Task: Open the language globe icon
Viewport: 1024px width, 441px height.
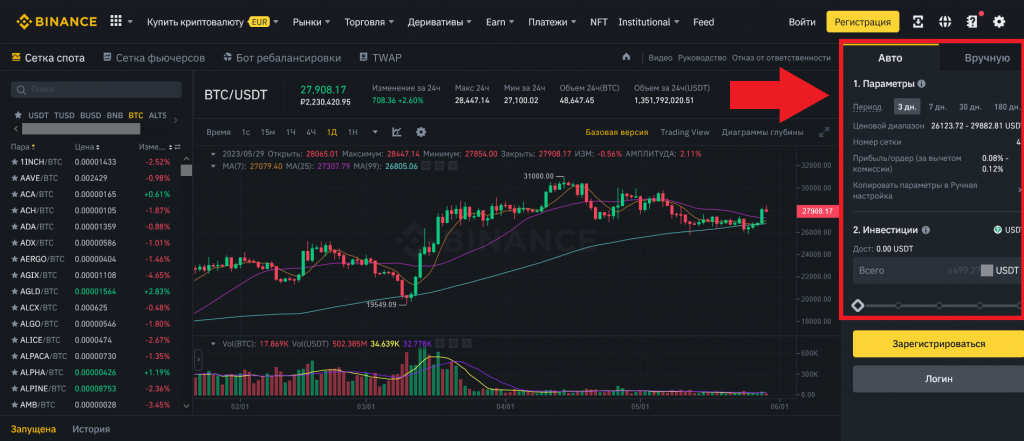Action: click(944, 22)
